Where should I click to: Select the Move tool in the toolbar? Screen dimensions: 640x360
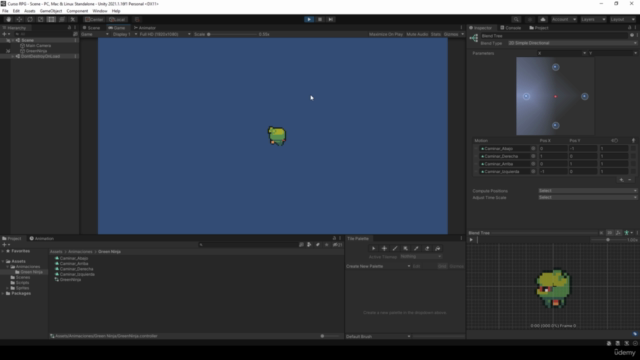(x=19, y=19)
